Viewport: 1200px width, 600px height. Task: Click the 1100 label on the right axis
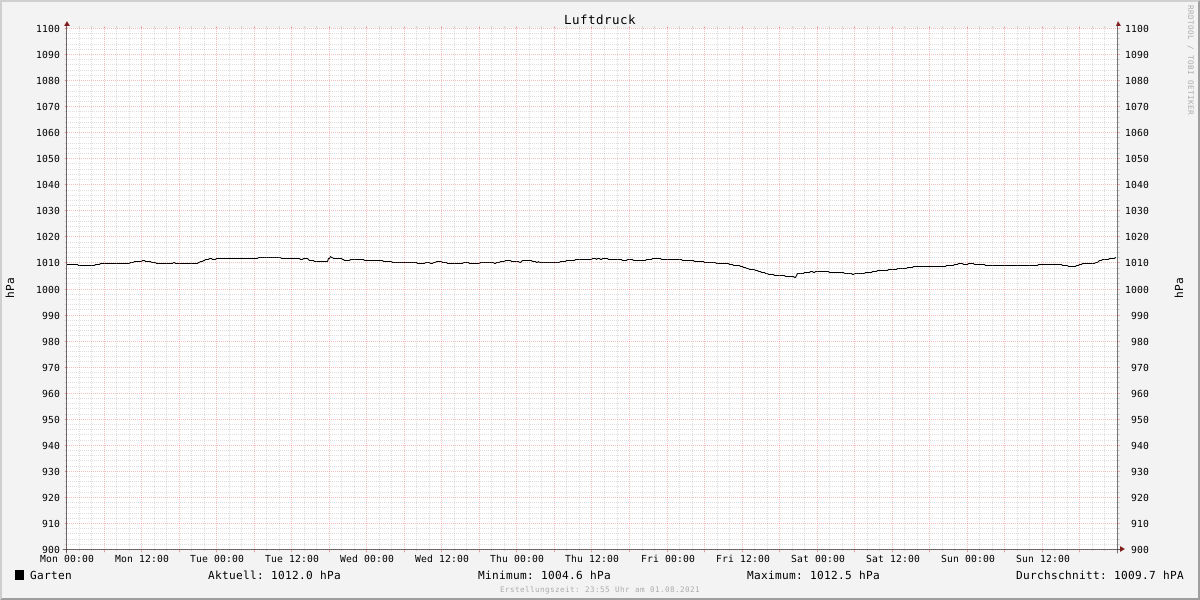point(1137,29)
